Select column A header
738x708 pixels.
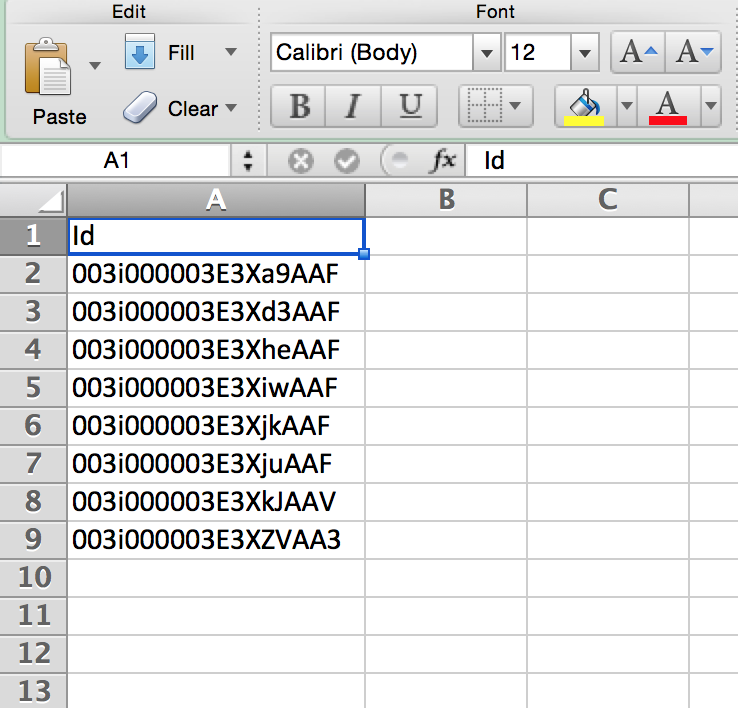coord(216,200)
